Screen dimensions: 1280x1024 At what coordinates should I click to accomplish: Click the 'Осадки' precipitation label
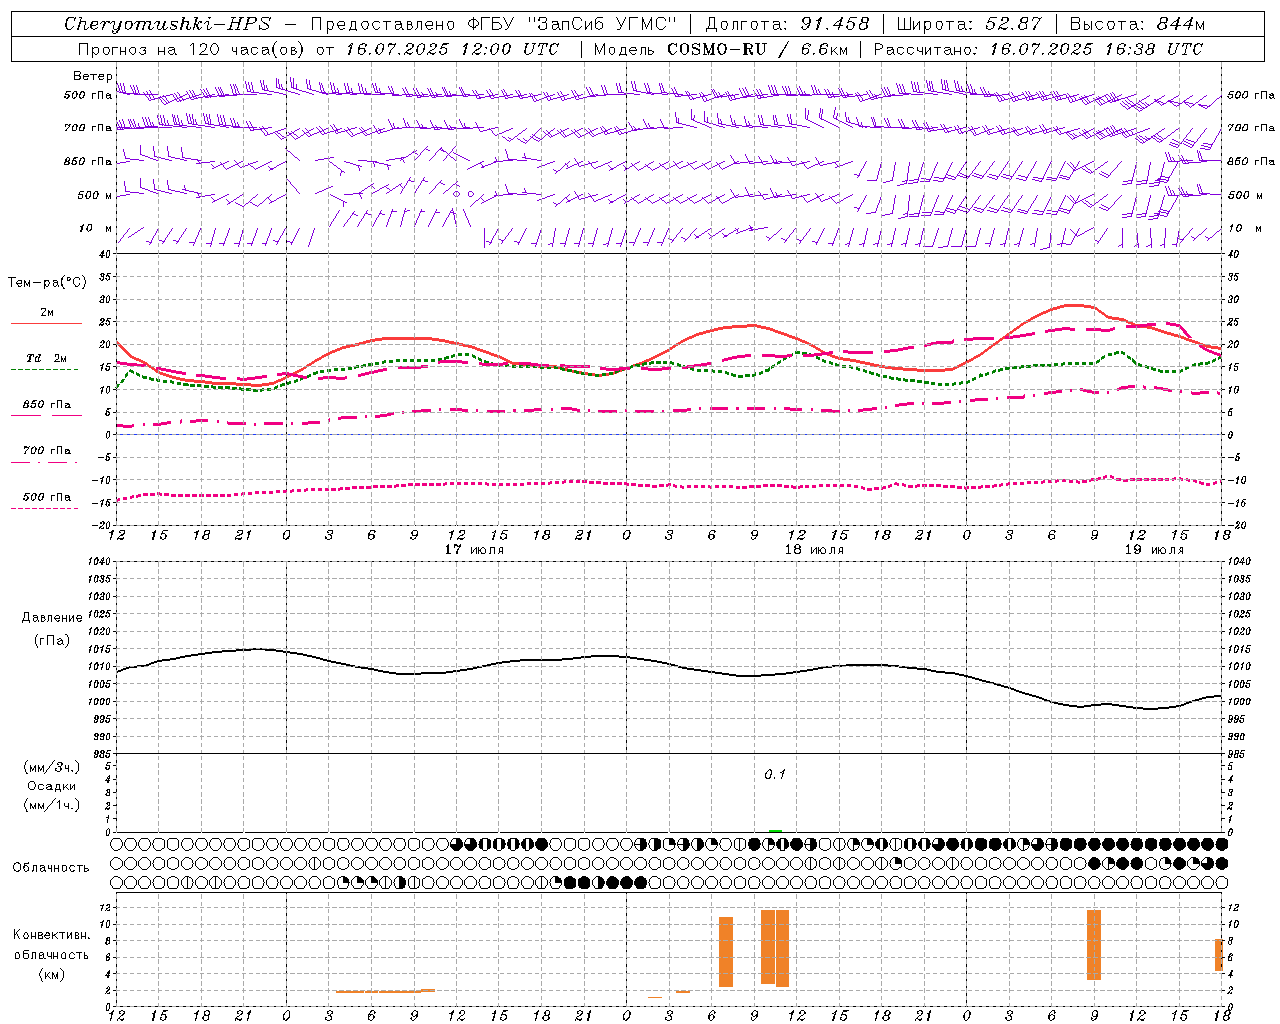52,786
